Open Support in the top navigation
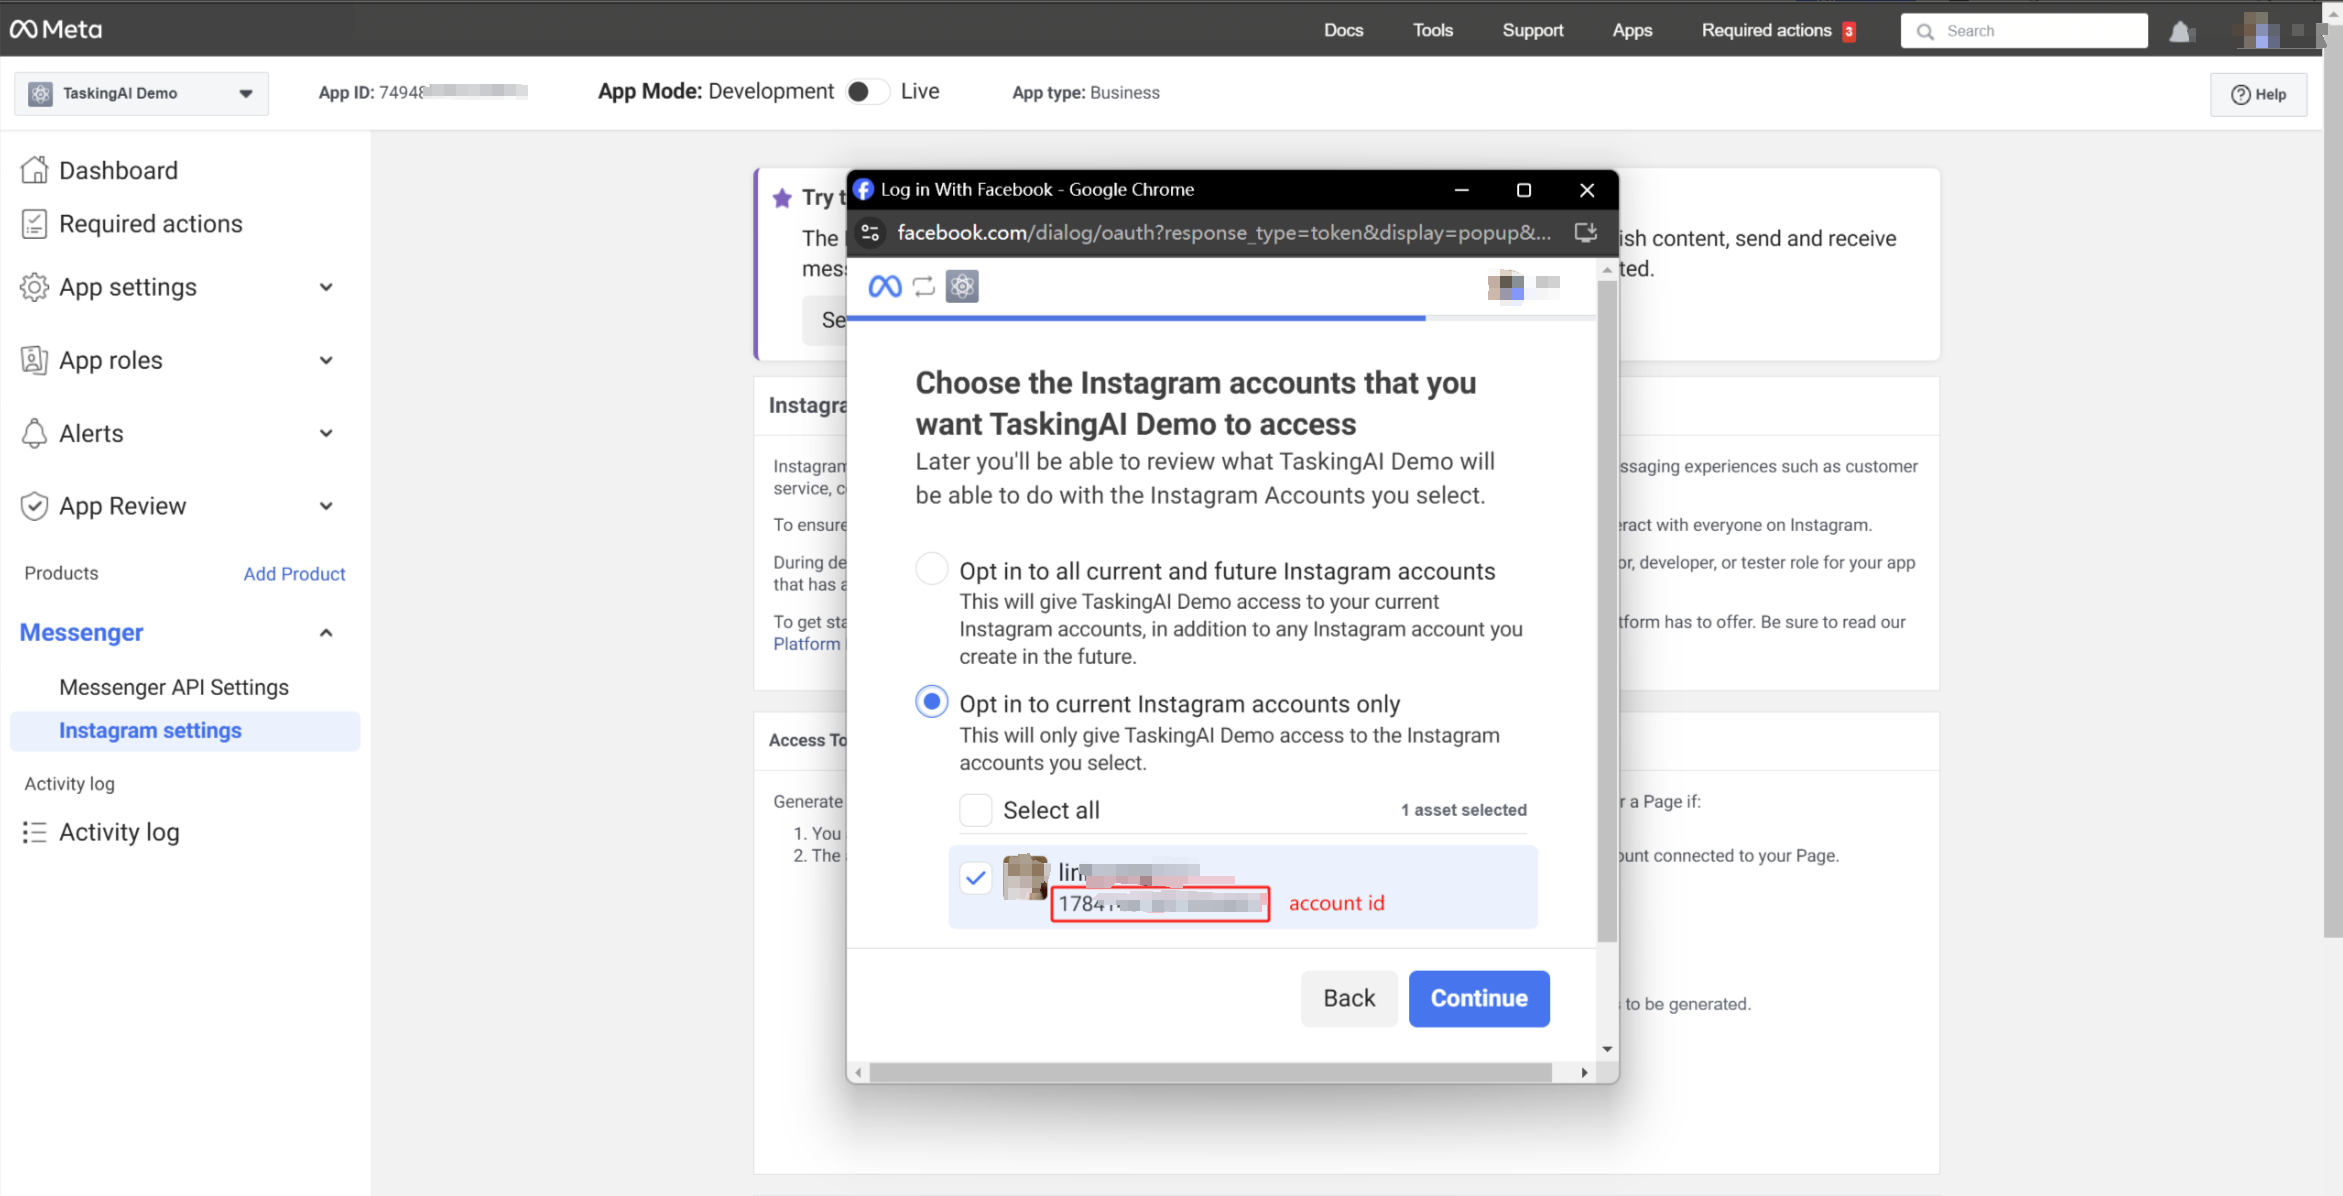Screen dimensions: 2343x1196 pyautogui.click(x=1532, y=30)
